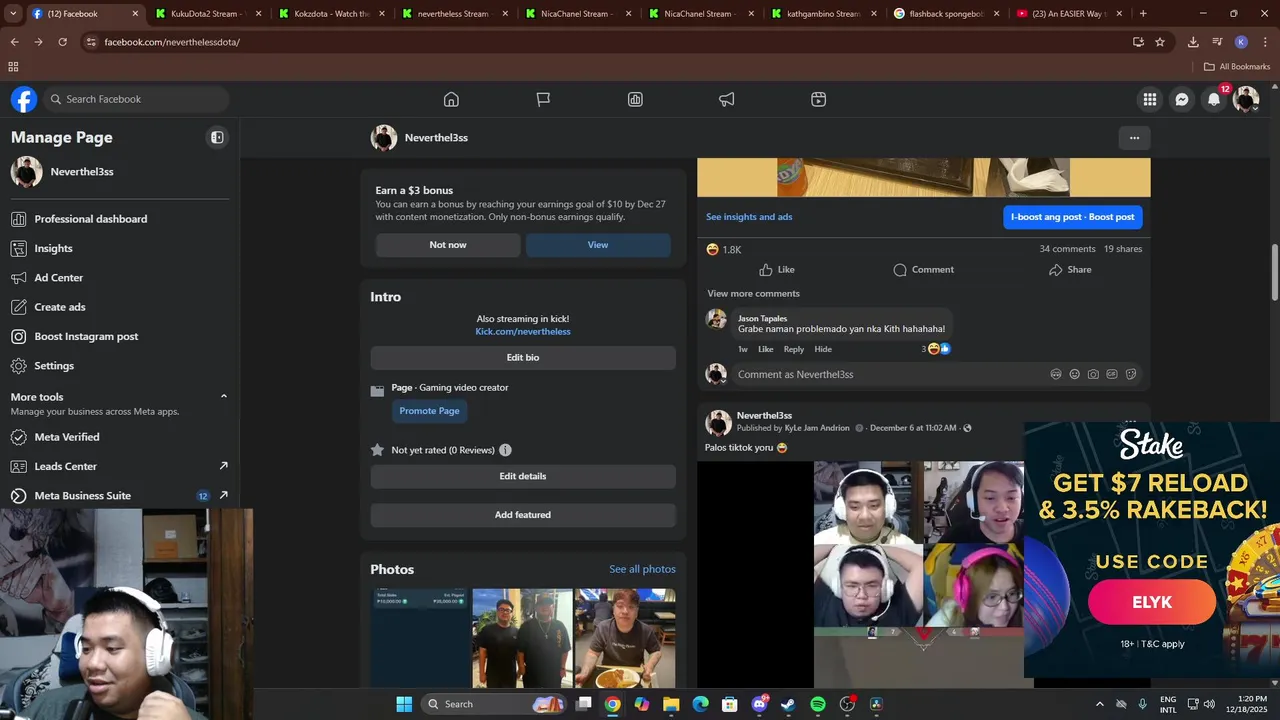Screen dimensions: 1280x720
Task: Open the avatar sticker icon in comment box
Action: (1056, 374)
